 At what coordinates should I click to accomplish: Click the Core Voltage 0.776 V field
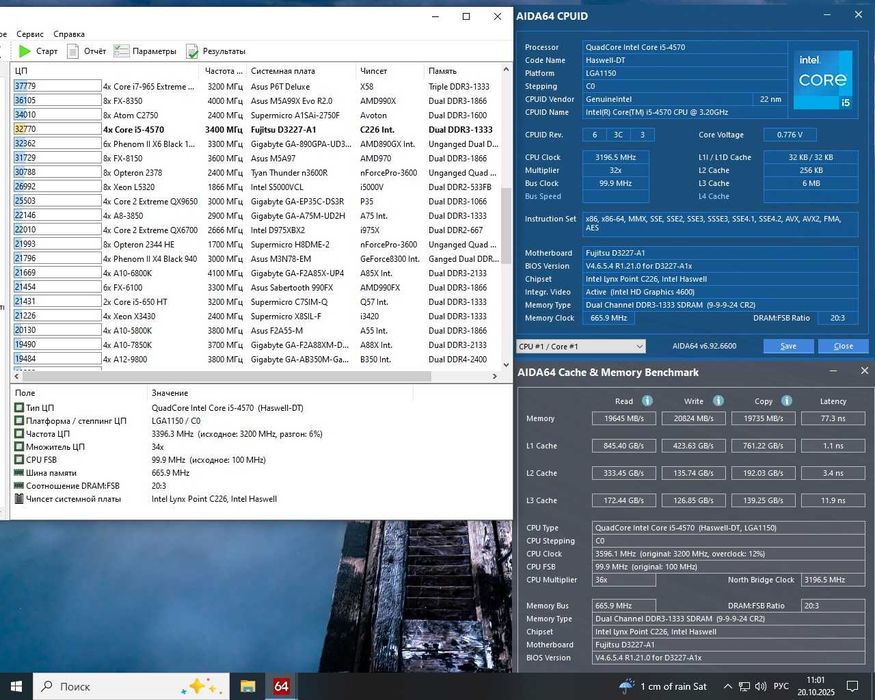[790, 135]
